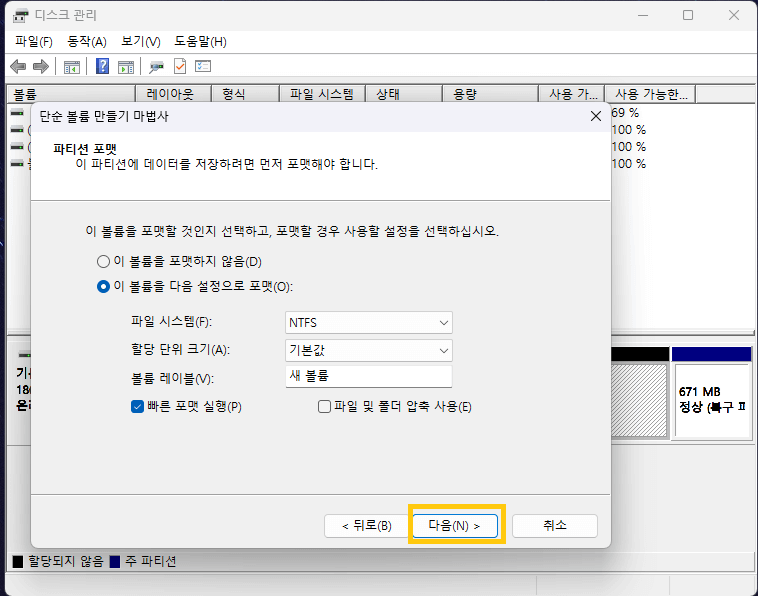Select the second volume row disk icon
The width and height of the screenshot is (758, 596).
(x=17, y=130)
